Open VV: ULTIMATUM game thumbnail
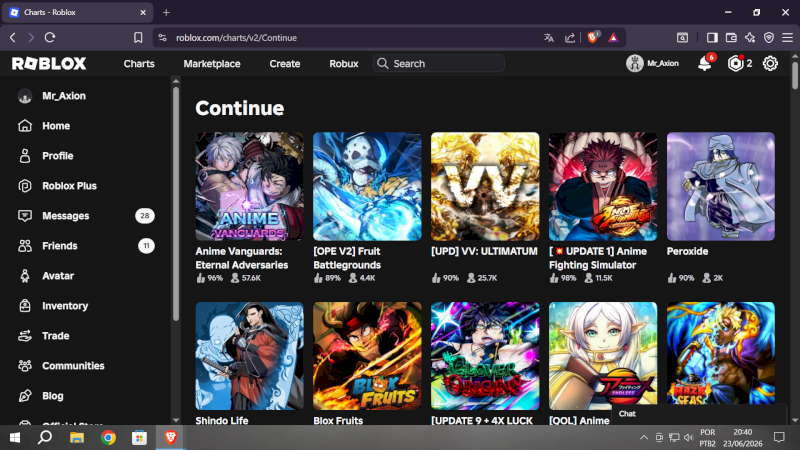This screenshot has width=800, height=450. pyautogui.click(x=485, y=186)
